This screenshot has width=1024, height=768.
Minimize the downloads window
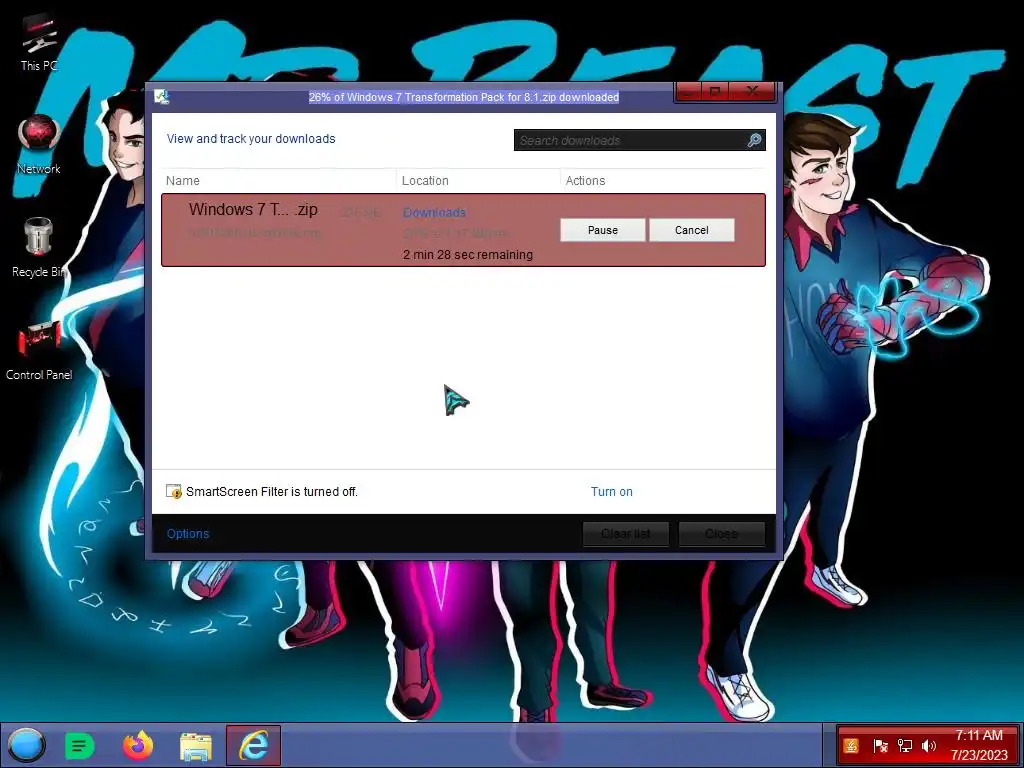[688, 91]
